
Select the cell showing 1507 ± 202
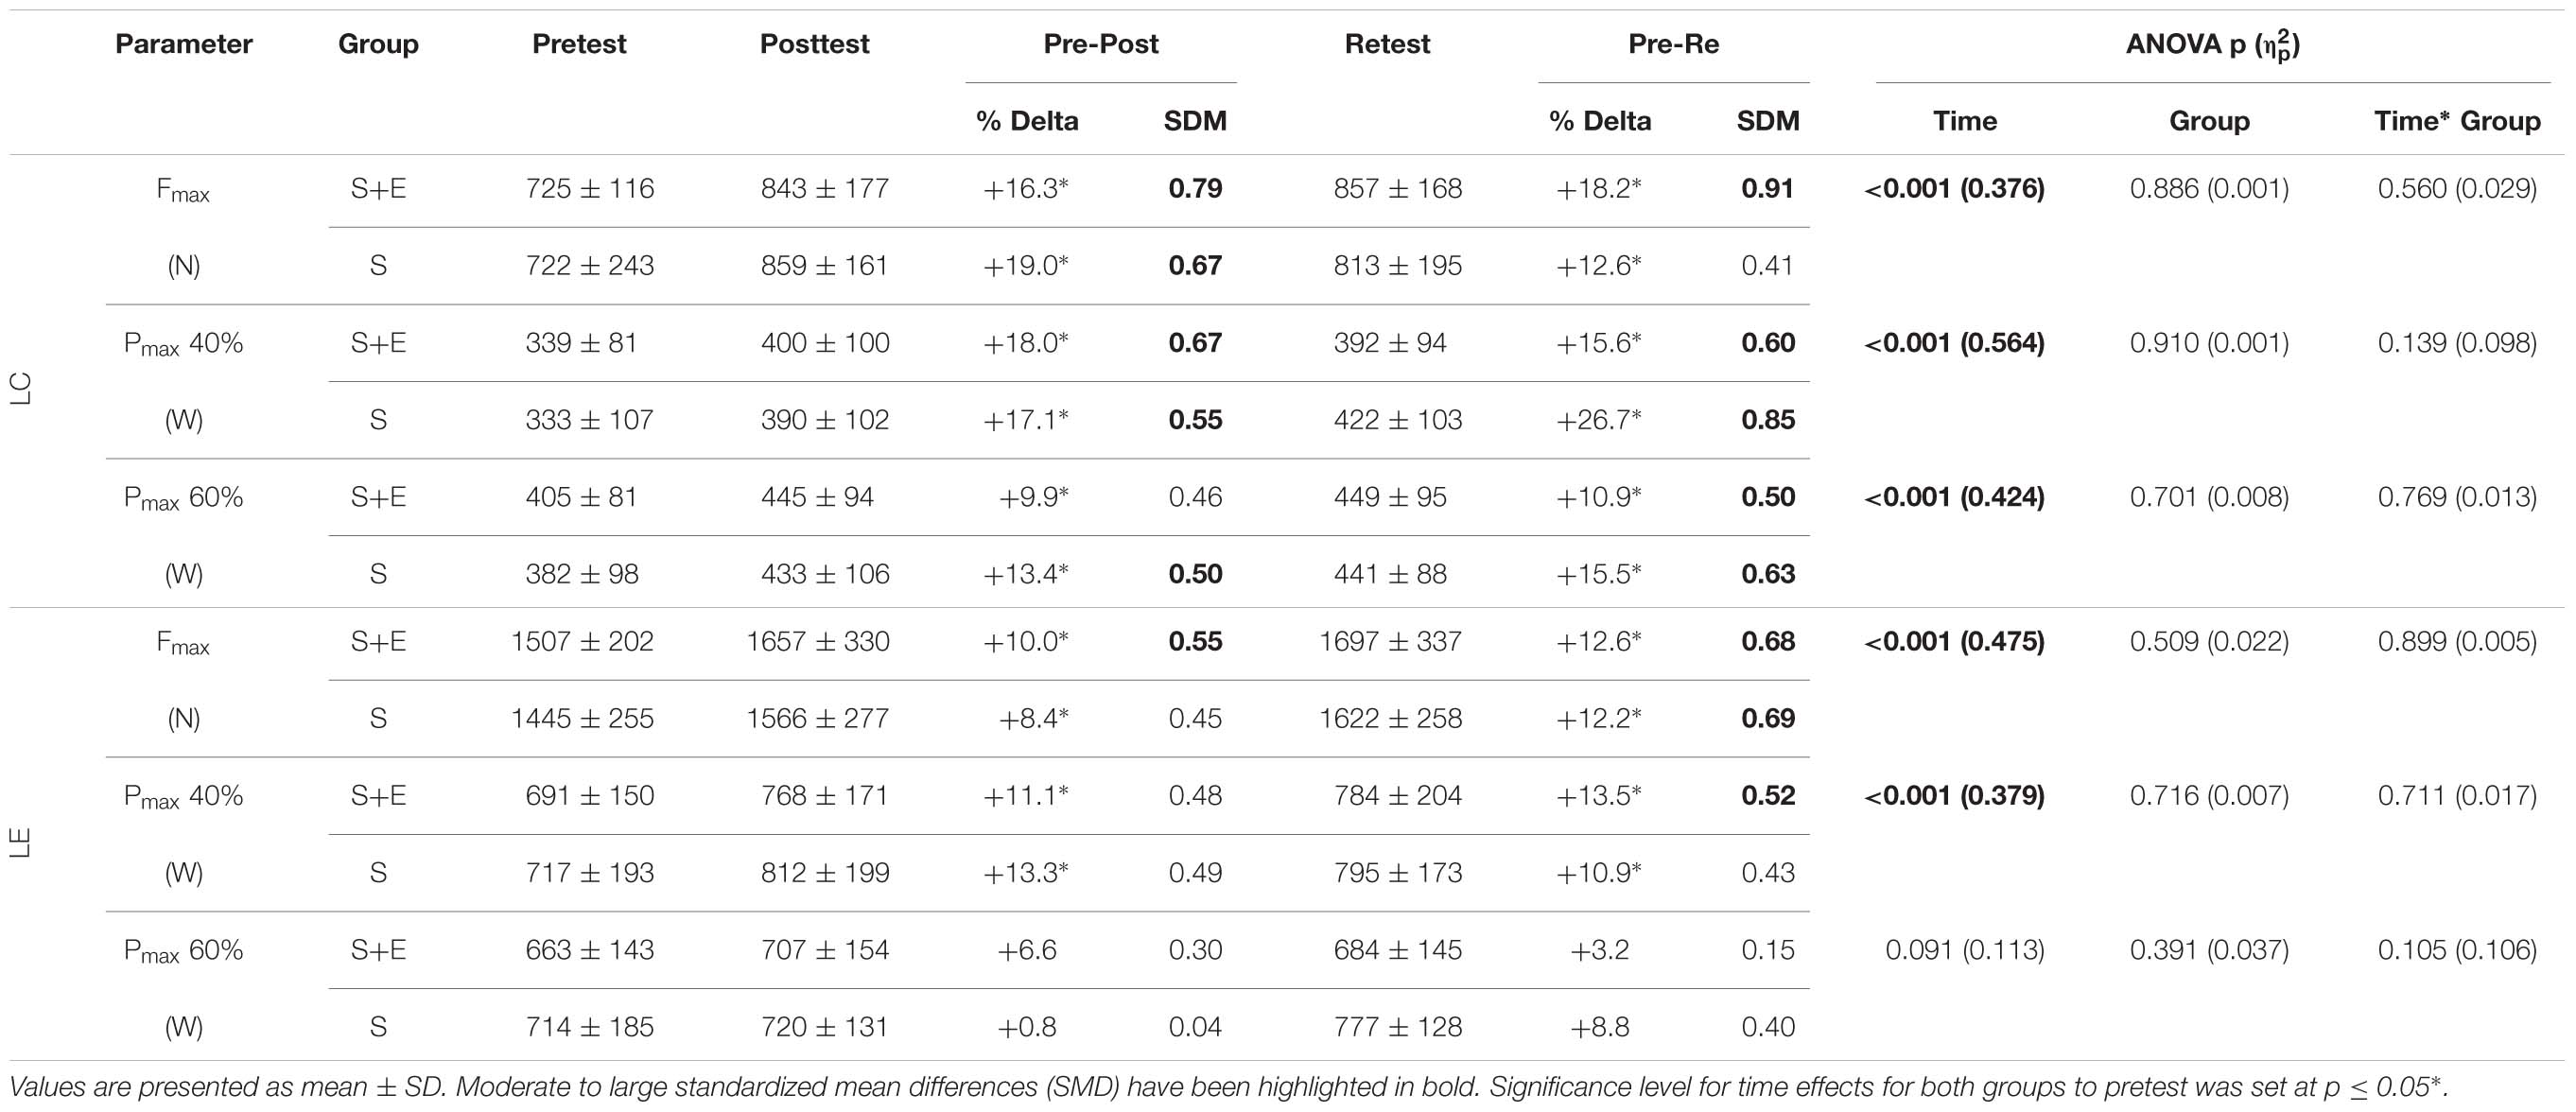click(582, 641)
